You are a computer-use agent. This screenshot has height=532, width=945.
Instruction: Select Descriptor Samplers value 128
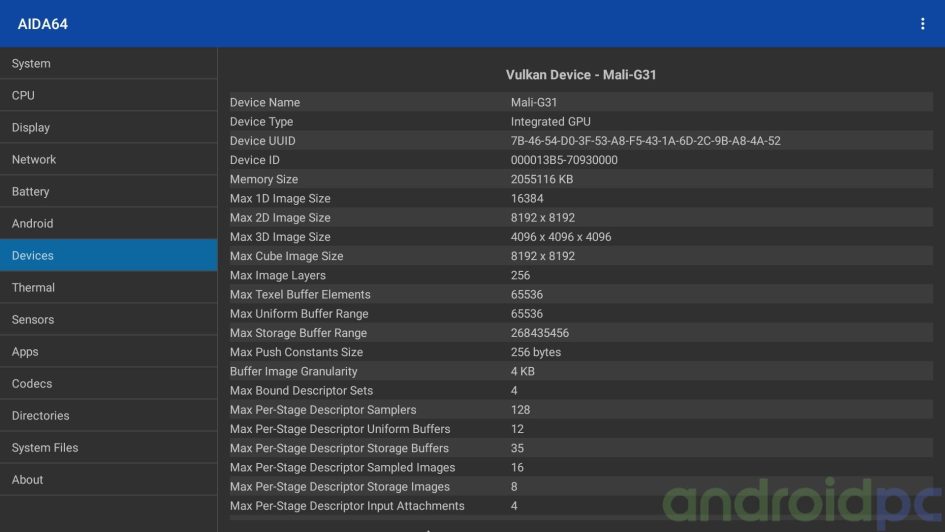520,410
